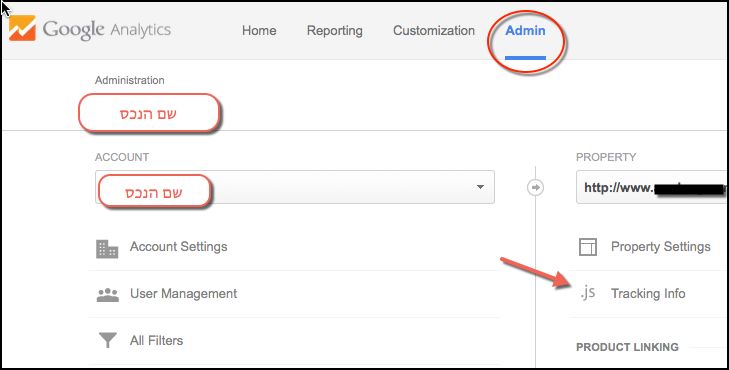The image size is (729, 370).
Task: Click the PROPERTY column label
Action: (606, 157)
